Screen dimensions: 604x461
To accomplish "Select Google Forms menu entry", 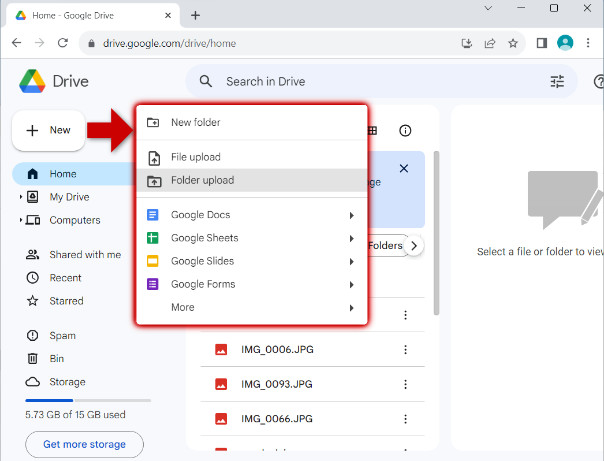I will tap(252, 284).
